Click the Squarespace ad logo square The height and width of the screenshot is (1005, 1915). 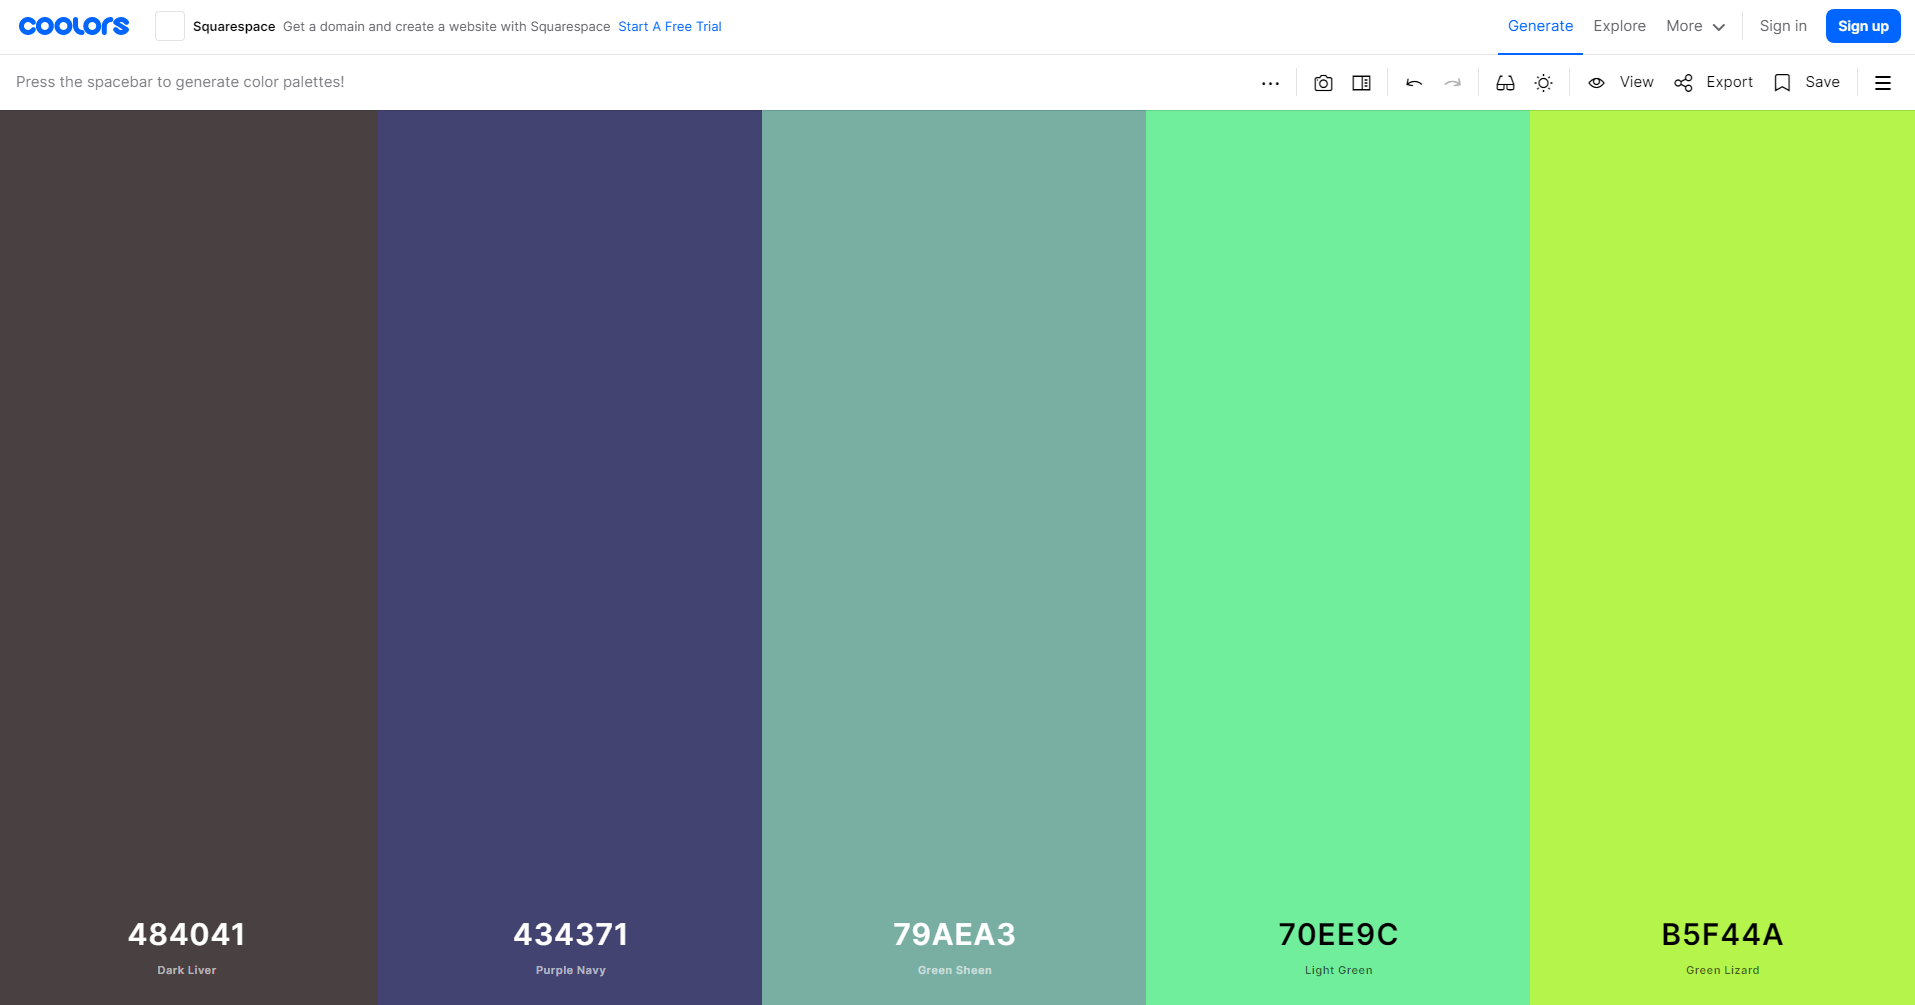(x=170, y=26)
